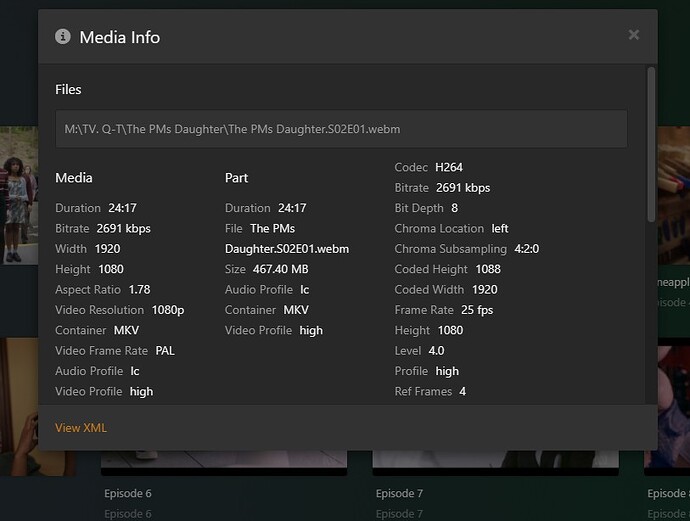This screenshot has width=690, height=521.
Task: Click the Part section heading
Action: 236,178
